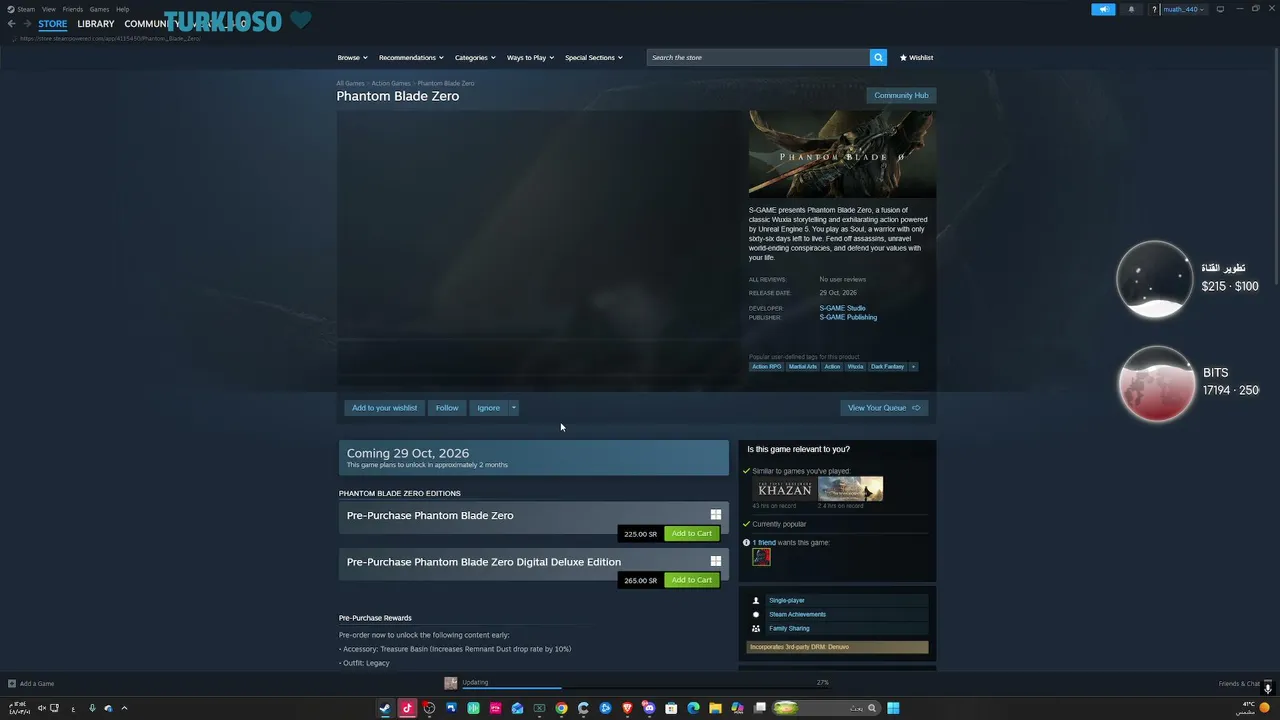1280x720 pixels.
Task: Open Microsoft Edge from the taskbar
Action: pyautogui.click(x=693, y=708)
